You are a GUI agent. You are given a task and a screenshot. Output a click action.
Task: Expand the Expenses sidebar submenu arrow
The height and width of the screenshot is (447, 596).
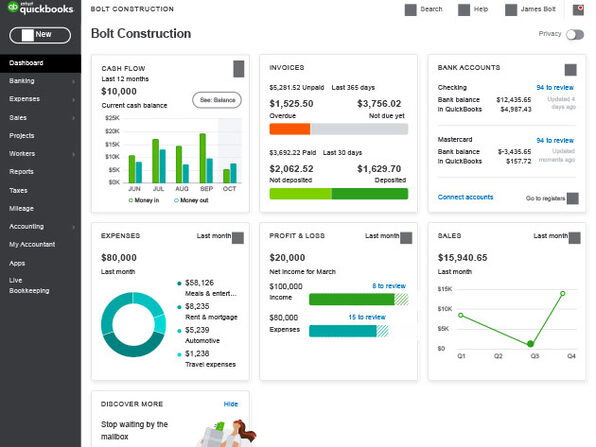pos(73,100)
